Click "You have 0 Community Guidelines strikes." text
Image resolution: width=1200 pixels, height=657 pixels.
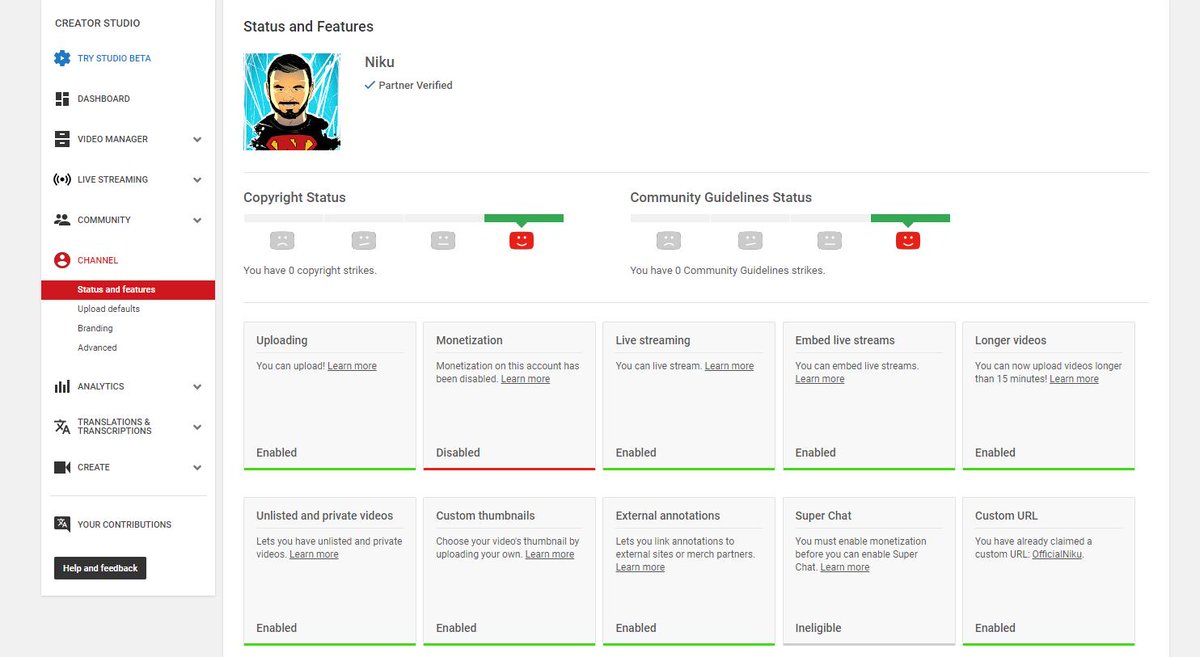727,270
